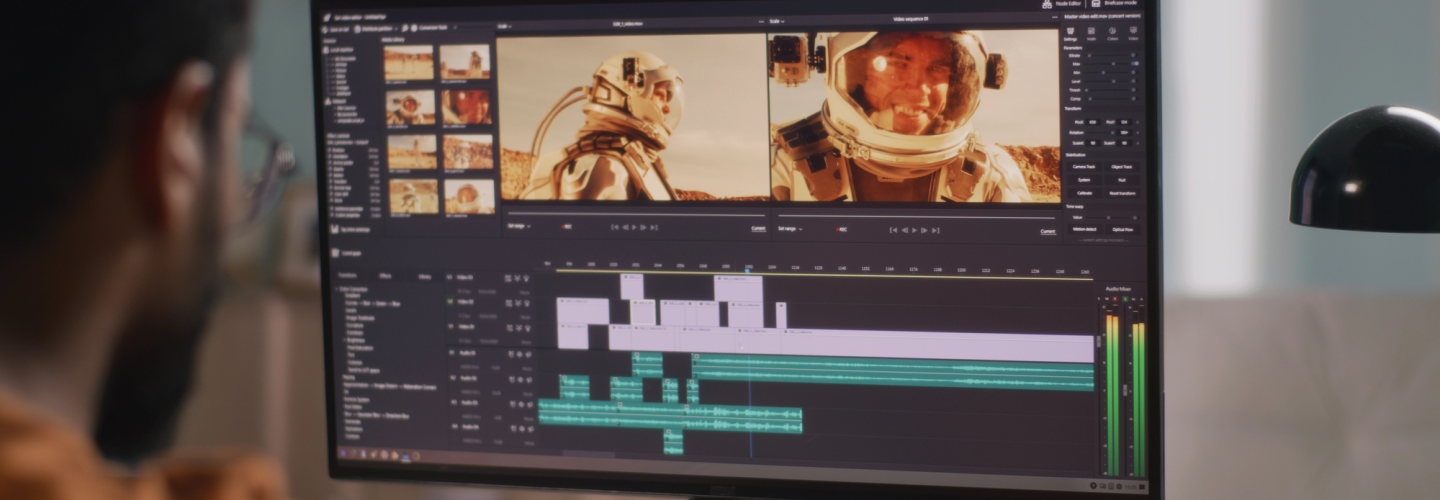The height and width of the screenshot is (500, 1440).
Task: Collapse the Color Correction effects group
Action: [x=338, y=289]
